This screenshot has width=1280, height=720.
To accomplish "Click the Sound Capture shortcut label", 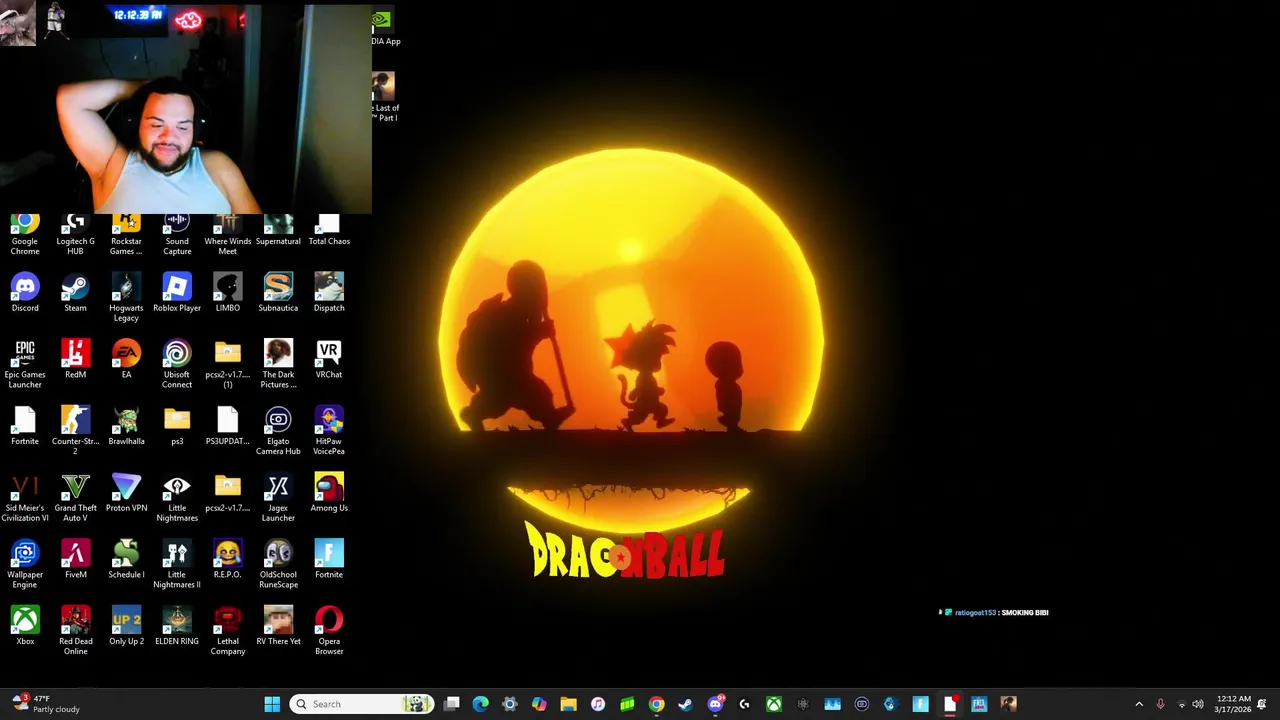I will pyautogui.click(x=177, y=246).
